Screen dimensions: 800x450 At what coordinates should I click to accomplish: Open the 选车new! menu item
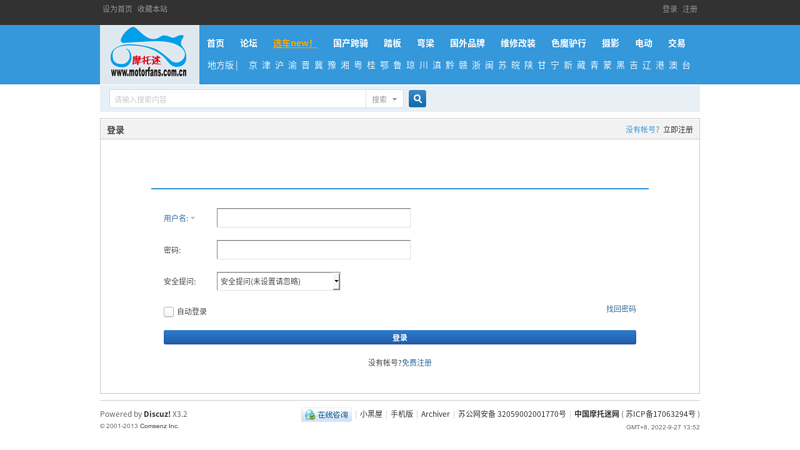[x=294, y=43]
